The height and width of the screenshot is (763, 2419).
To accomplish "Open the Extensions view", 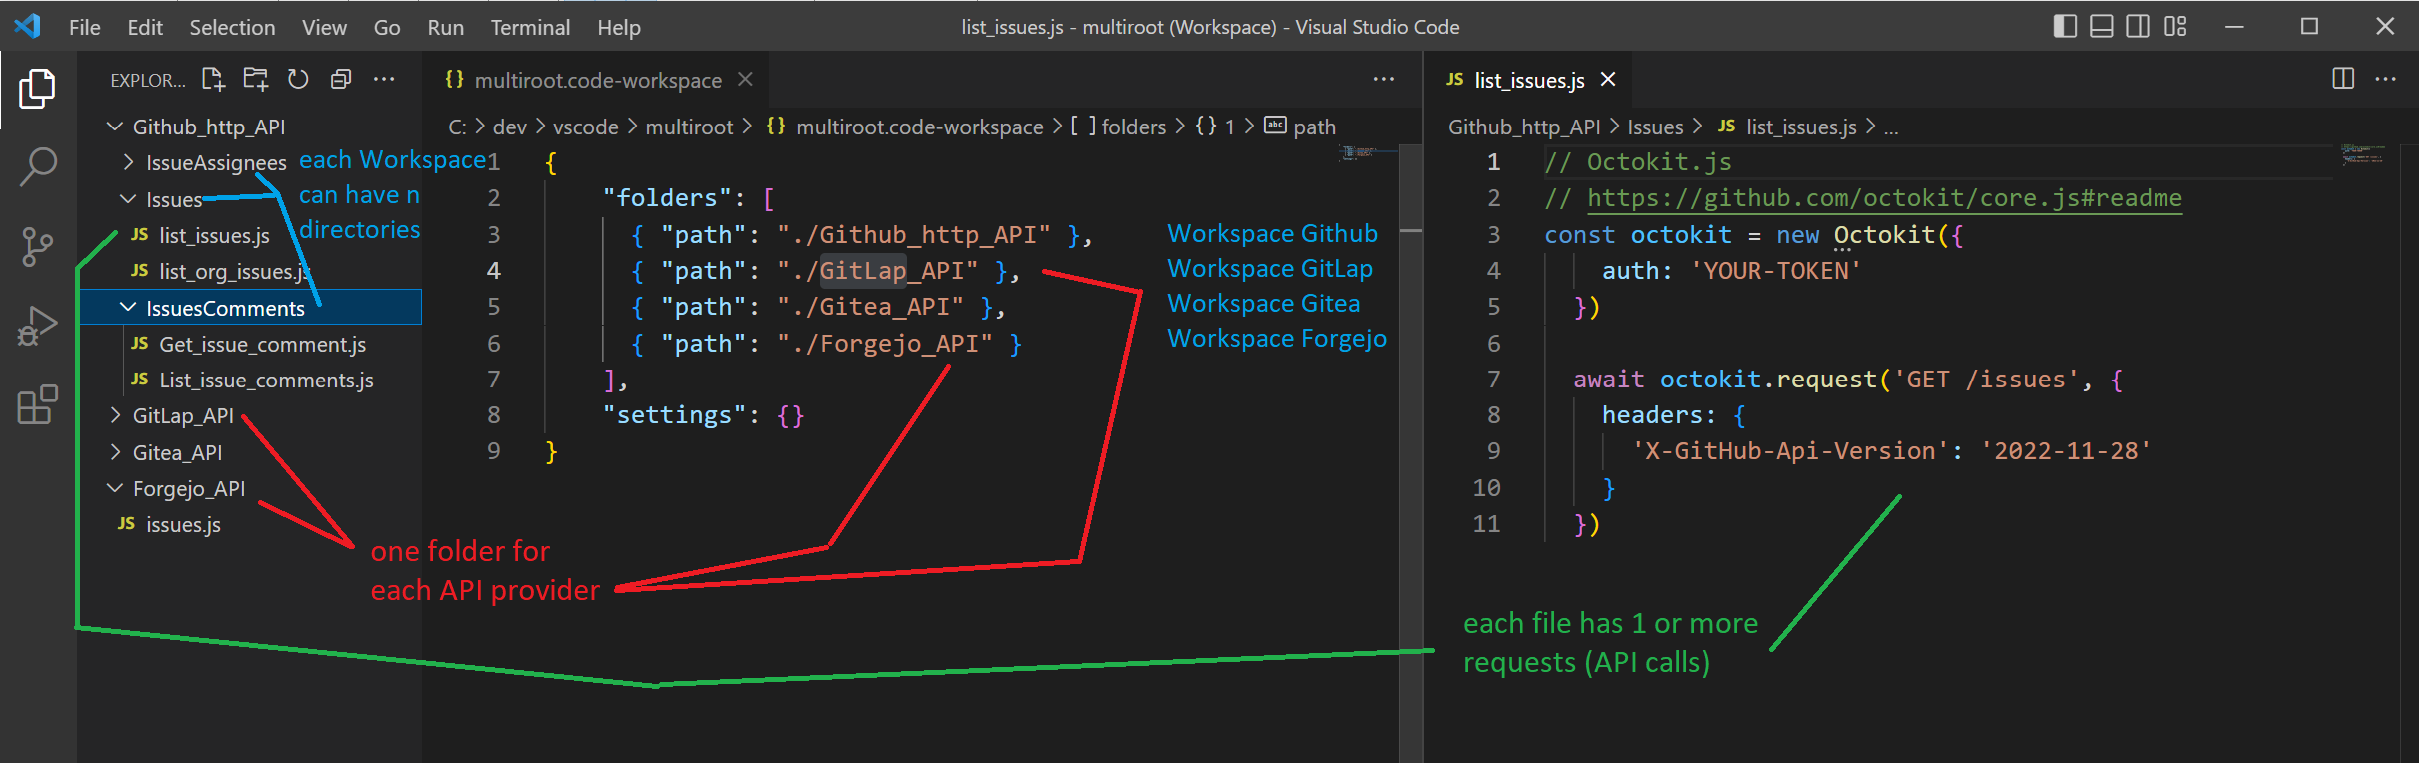I will (x=37, y=405).
